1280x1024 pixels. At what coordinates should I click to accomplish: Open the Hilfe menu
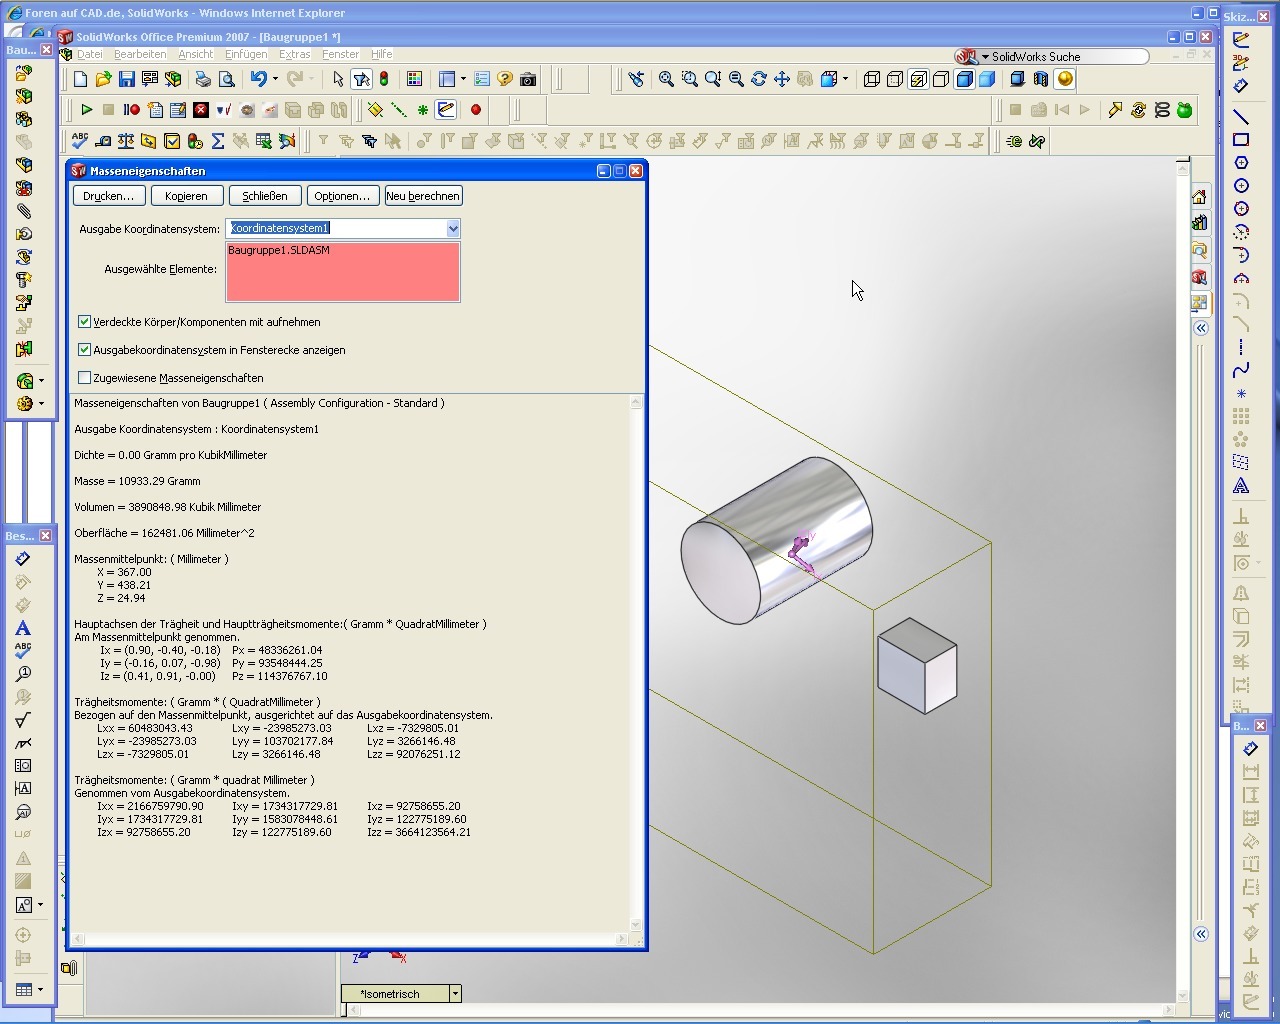coord(382,54)
